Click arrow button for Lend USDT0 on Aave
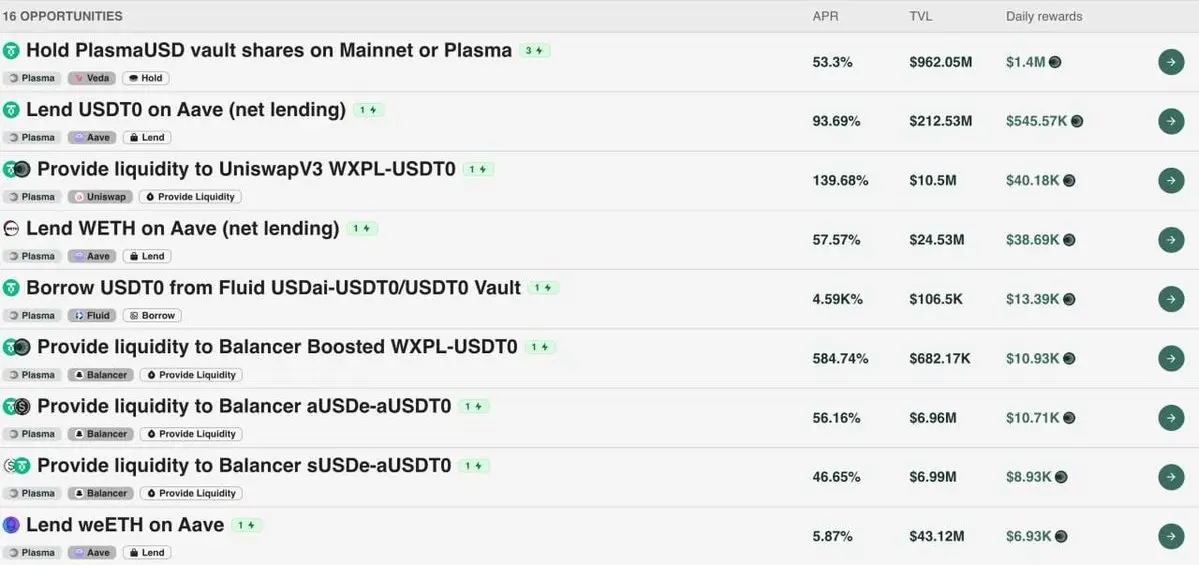 click(x=1171, y=121)
